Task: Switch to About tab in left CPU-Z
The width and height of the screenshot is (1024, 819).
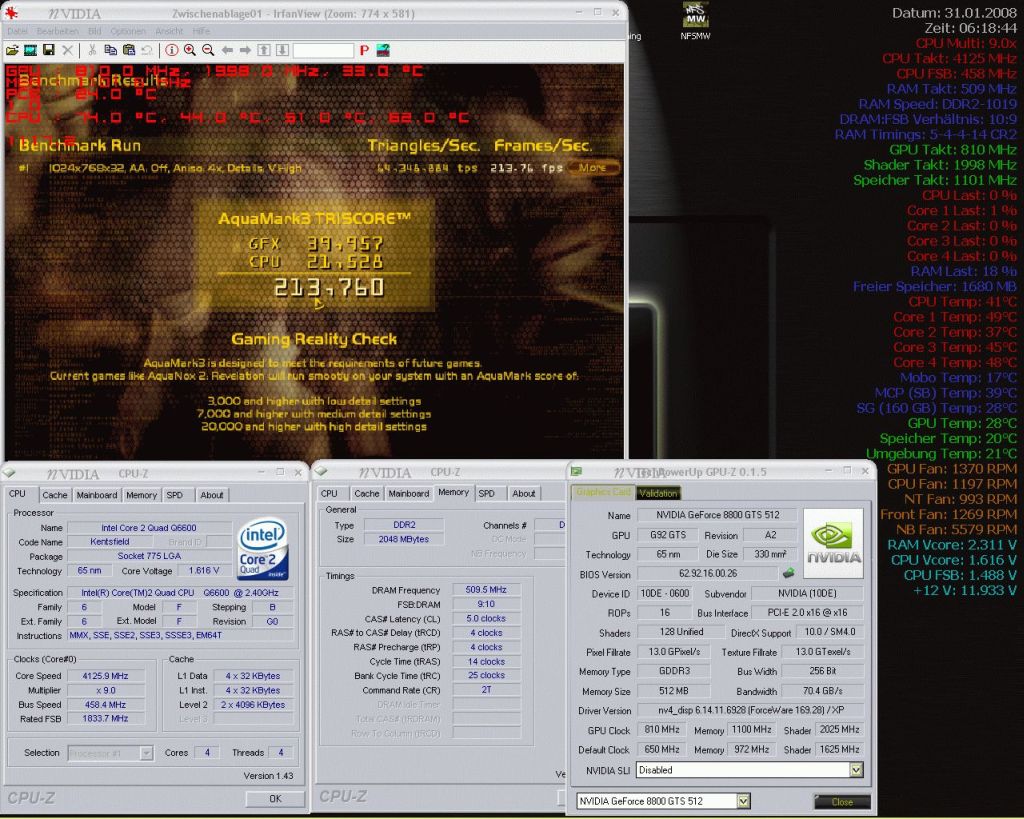Action: 212,495
